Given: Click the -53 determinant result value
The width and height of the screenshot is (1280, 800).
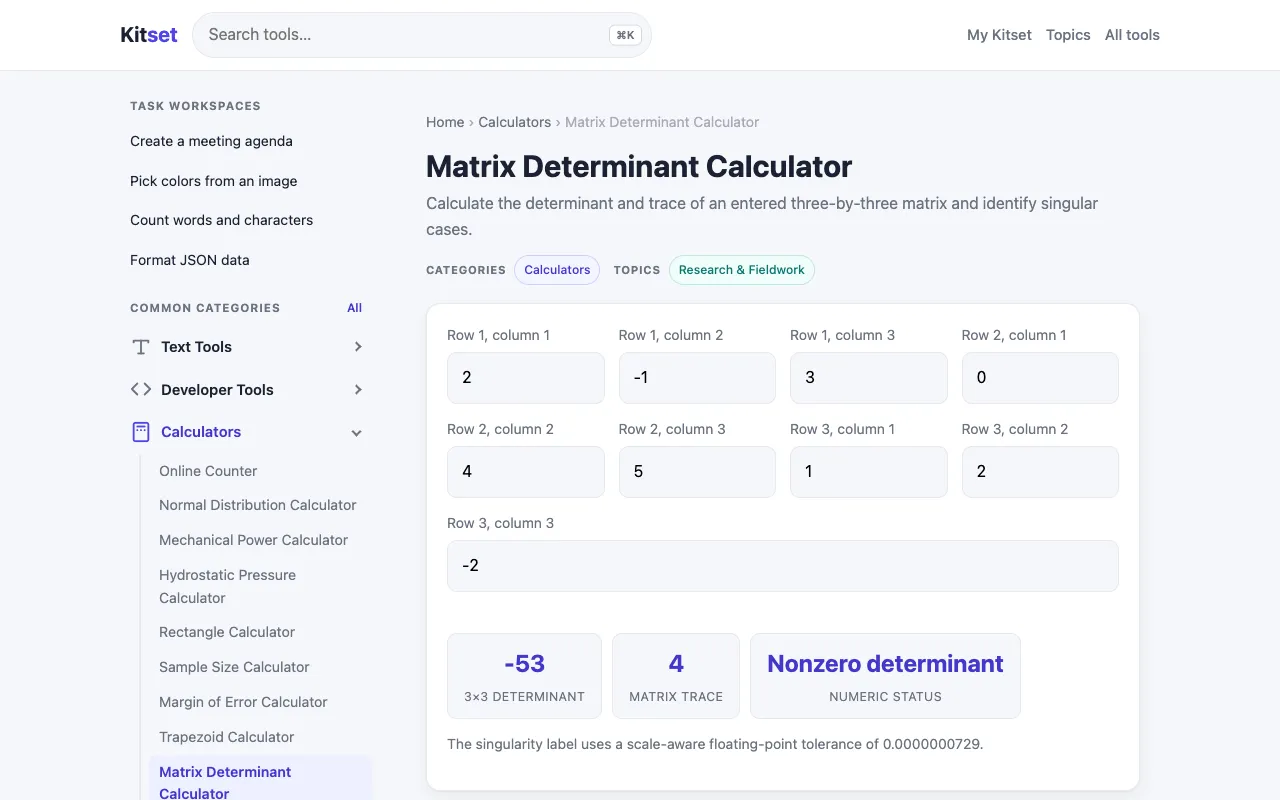Looking at the screenshot, I should tap(525, 664).
